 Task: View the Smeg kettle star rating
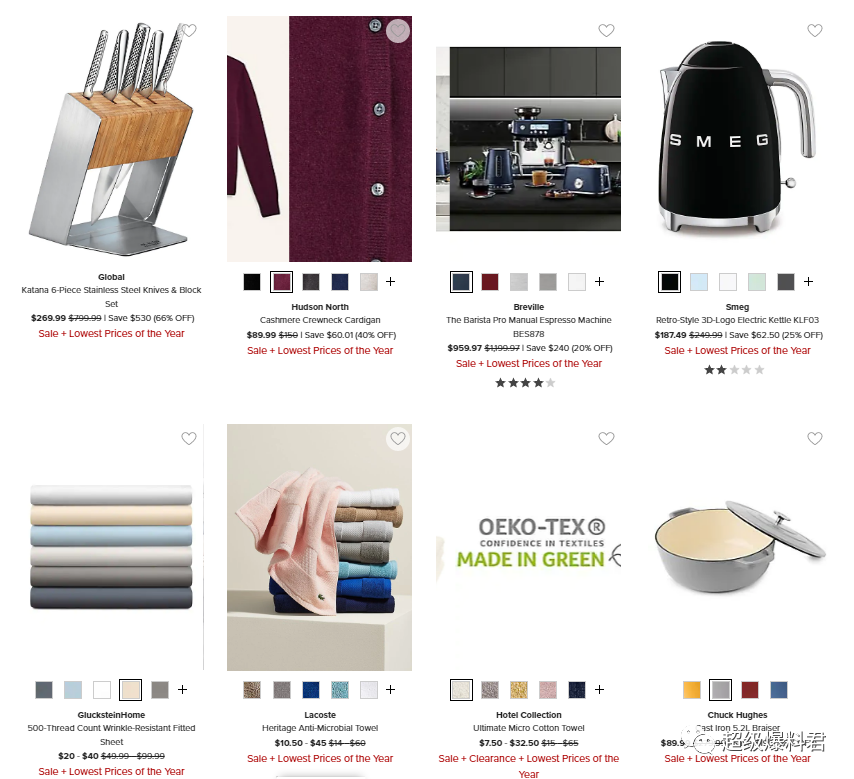[734, 370]
